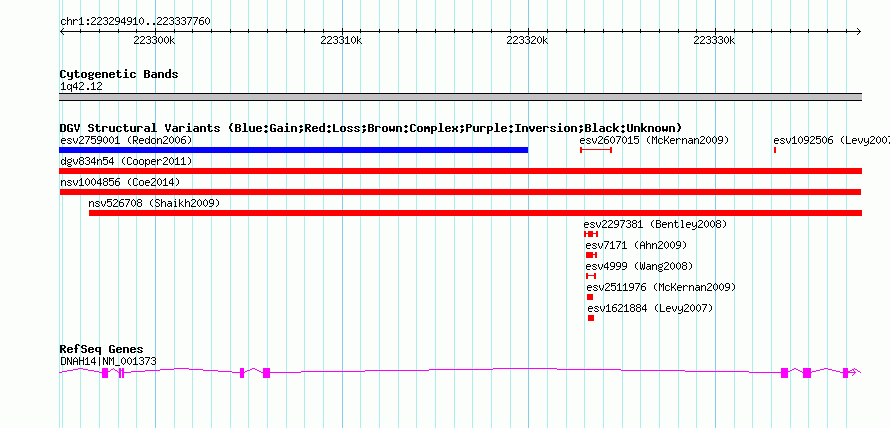Click the left arrowhead of the ruler
The image size is (890, 428).
pos(62,32)
